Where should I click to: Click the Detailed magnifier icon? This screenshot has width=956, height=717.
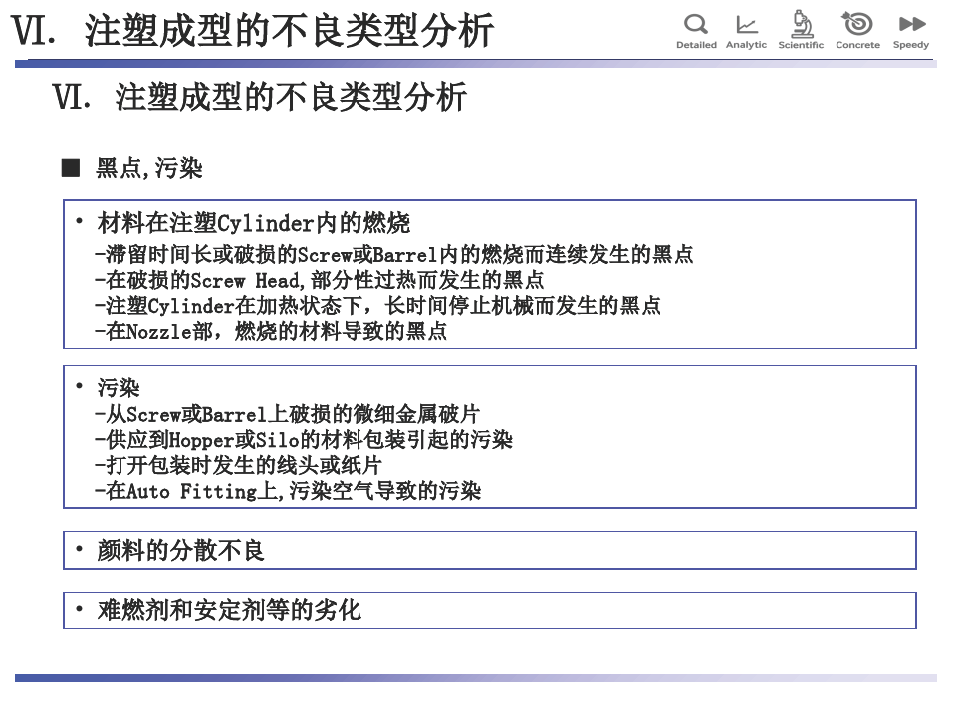696,24
